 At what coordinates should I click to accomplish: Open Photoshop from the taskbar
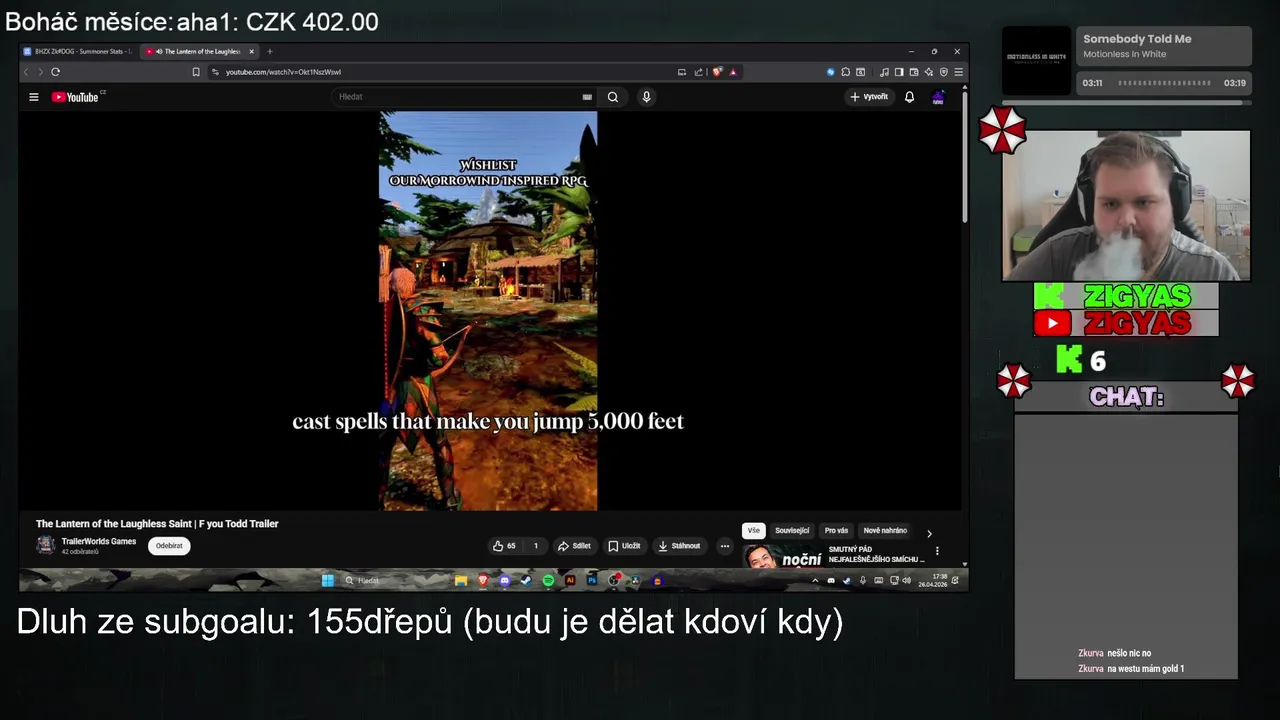(592, 580)
